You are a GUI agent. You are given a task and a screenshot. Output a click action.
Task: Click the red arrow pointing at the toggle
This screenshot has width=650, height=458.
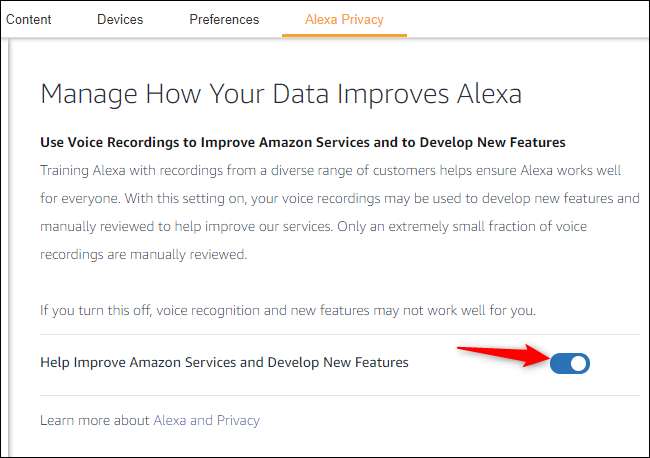495,354
